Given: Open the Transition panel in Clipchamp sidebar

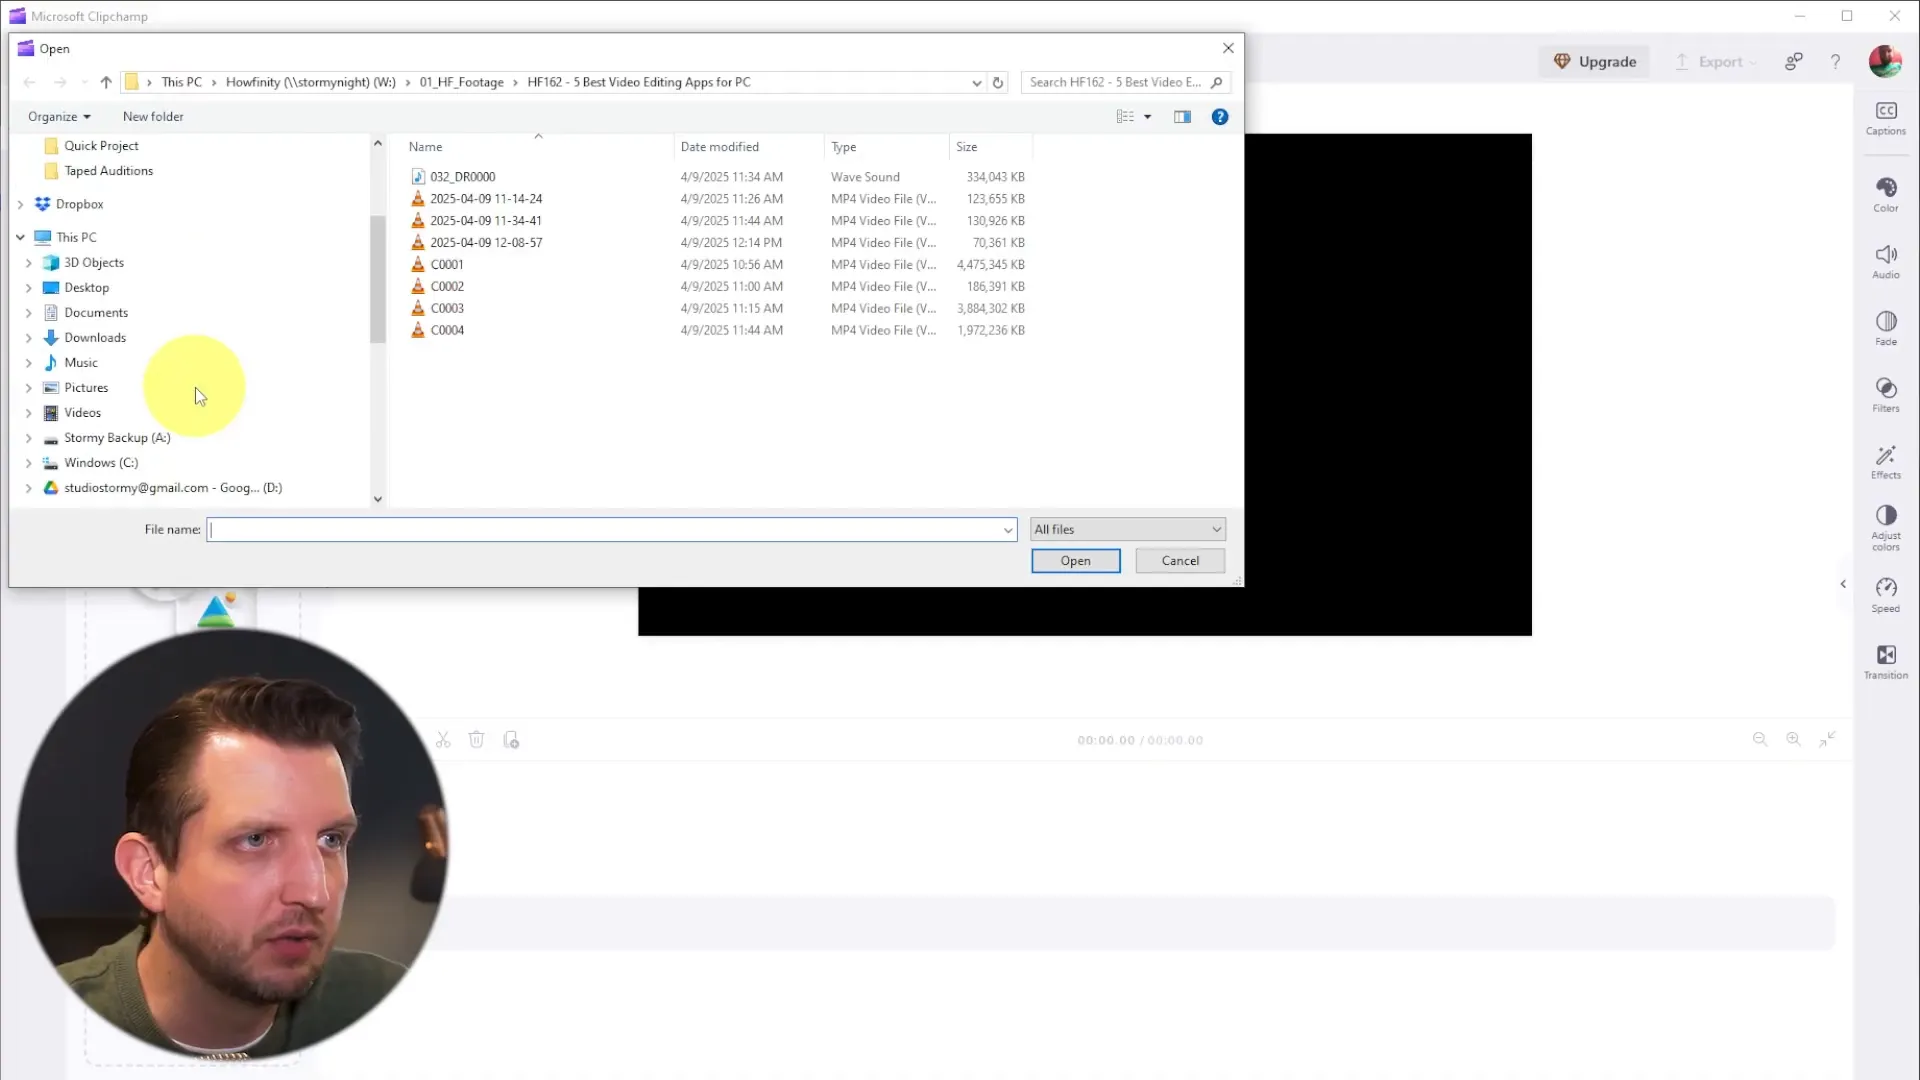Looking at the screenshot, I should [1885, 662].
